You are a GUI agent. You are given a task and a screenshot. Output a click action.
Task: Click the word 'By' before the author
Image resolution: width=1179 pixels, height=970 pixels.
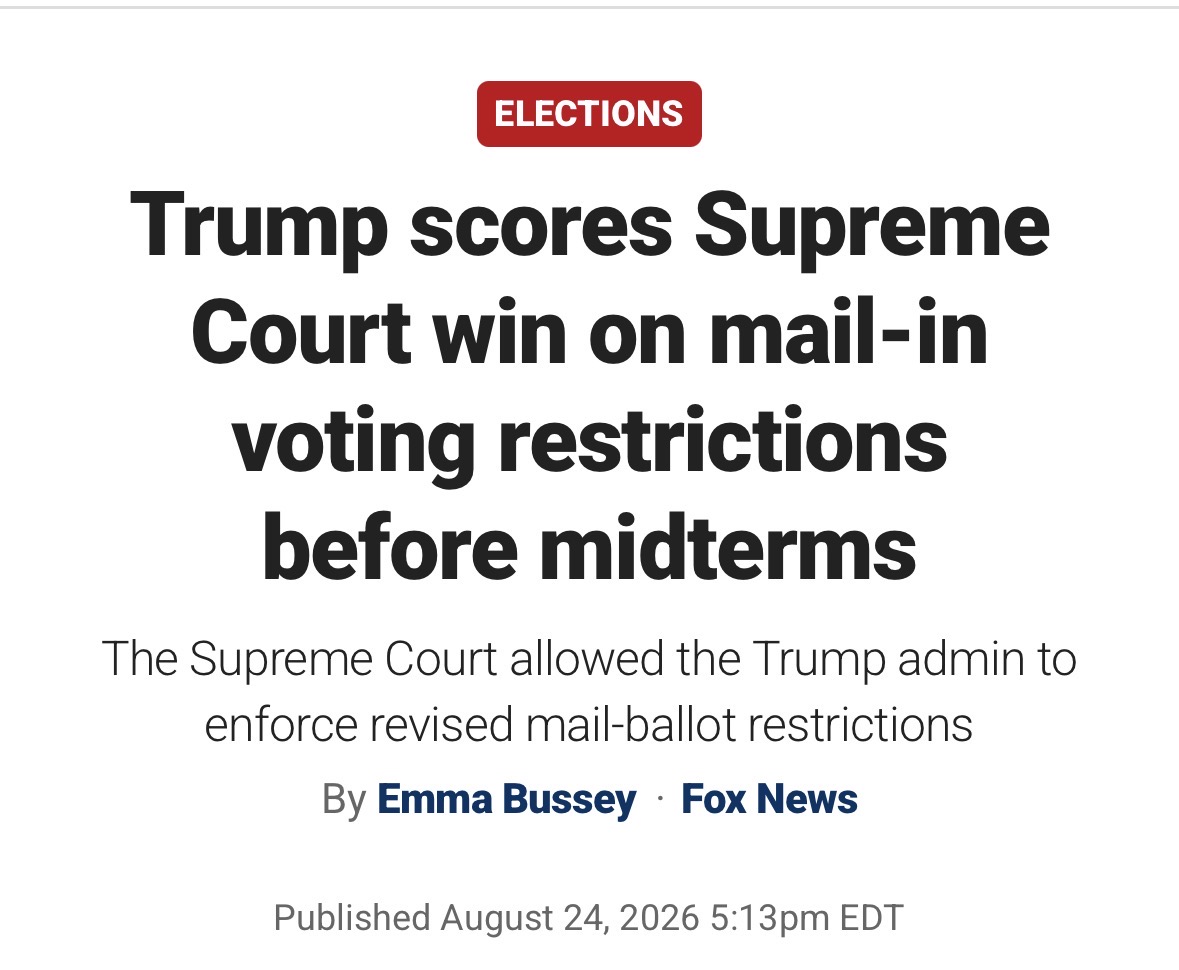coord(344,799)
